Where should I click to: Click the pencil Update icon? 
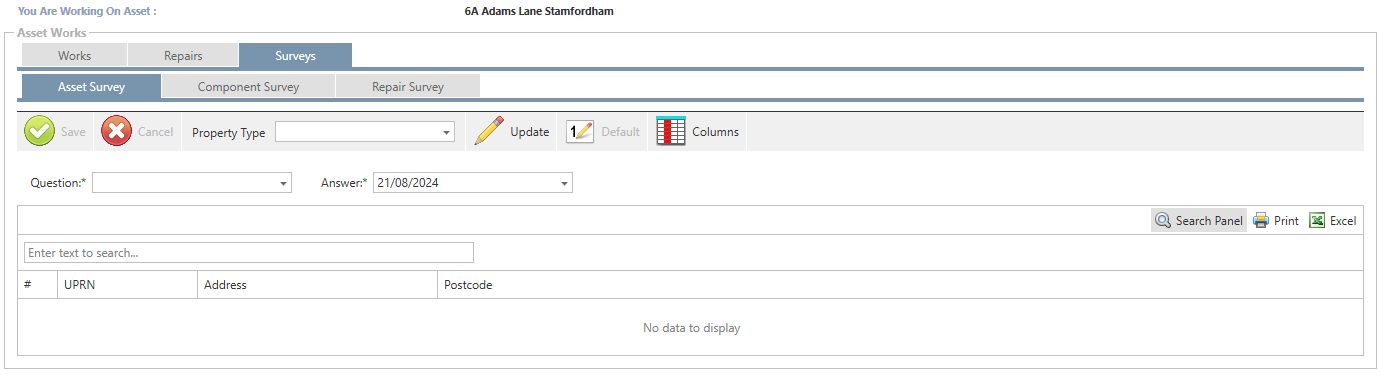(x=489, y=131)
